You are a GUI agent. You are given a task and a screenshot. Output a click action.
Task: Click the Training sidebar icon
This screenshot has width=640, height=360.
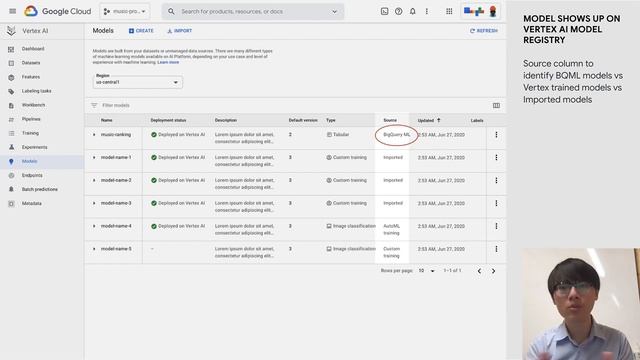[x=11, y=133]
